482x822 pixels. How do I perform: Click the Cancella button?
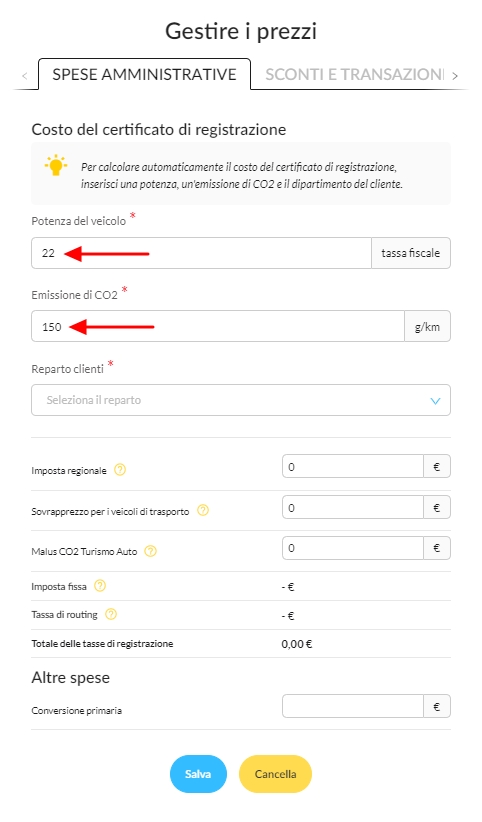click(275, 774)
